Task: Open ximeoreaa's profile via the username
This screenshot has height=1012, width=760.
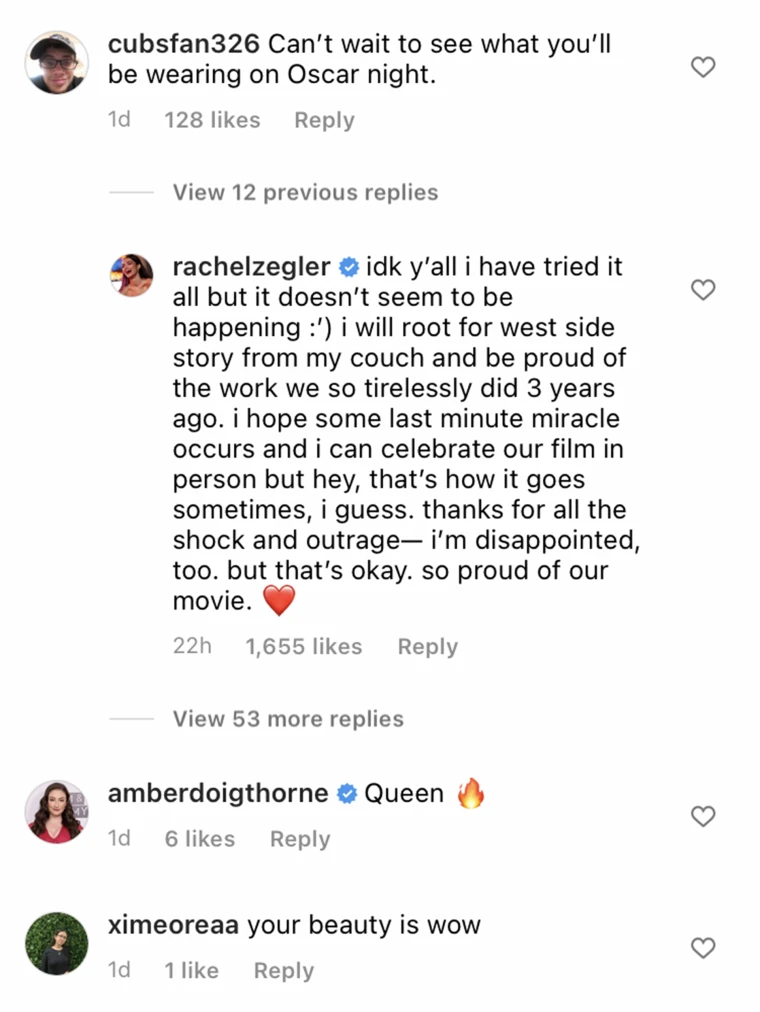Action: [171, 924]
